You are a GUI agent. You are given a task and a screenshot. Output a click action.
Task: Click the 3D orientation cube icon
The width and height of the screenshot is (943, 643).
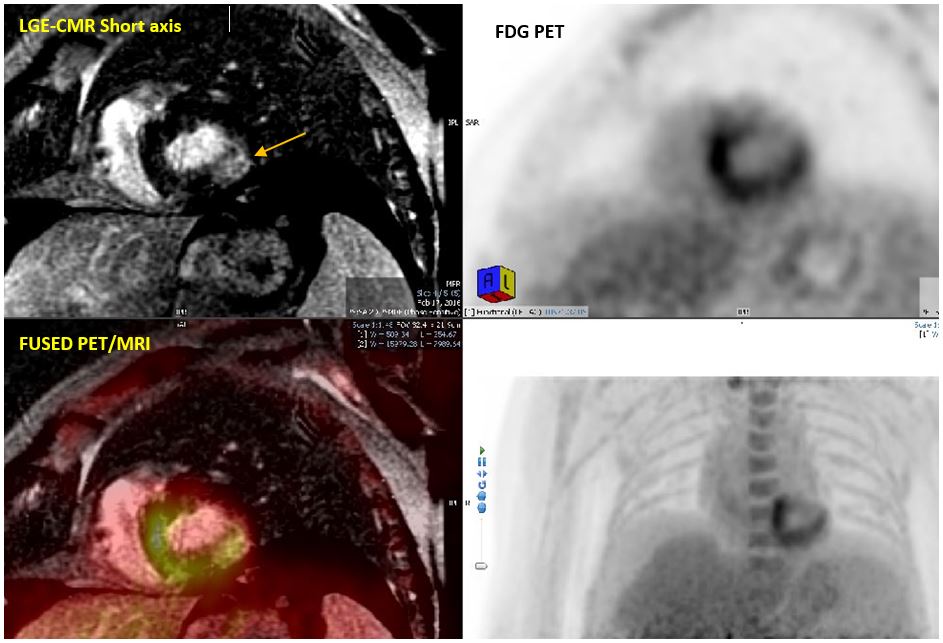pos(496,283)
